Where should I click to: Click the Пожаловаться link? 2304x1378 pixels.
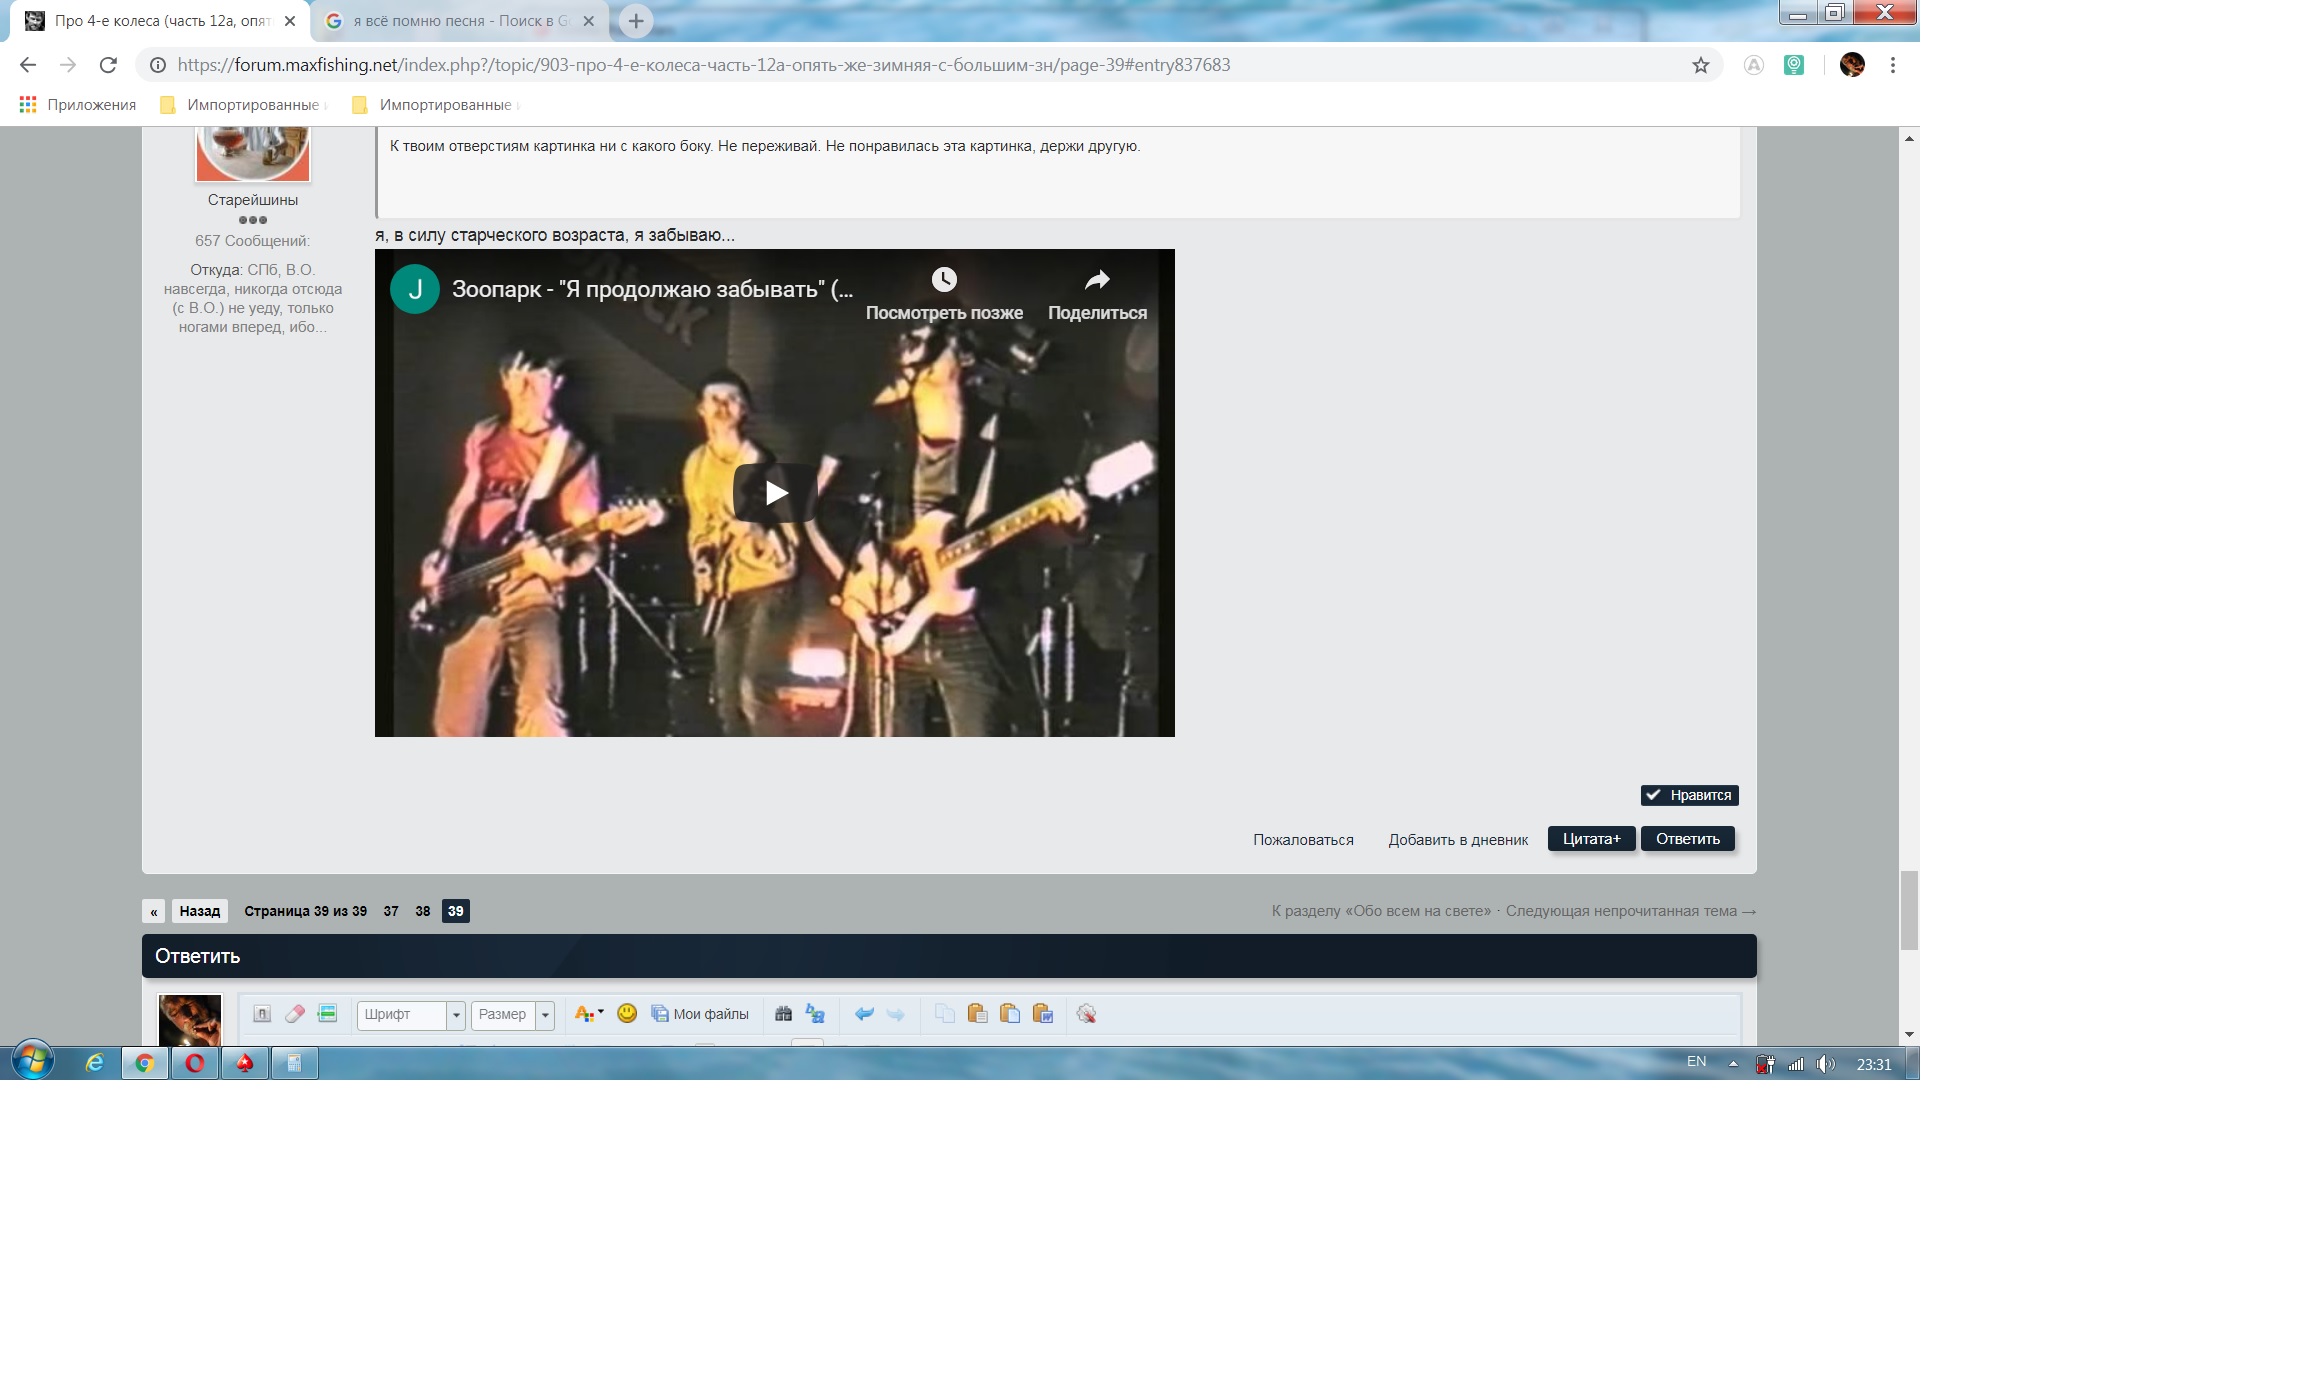pyautogui.click(x=1303, y=840)
